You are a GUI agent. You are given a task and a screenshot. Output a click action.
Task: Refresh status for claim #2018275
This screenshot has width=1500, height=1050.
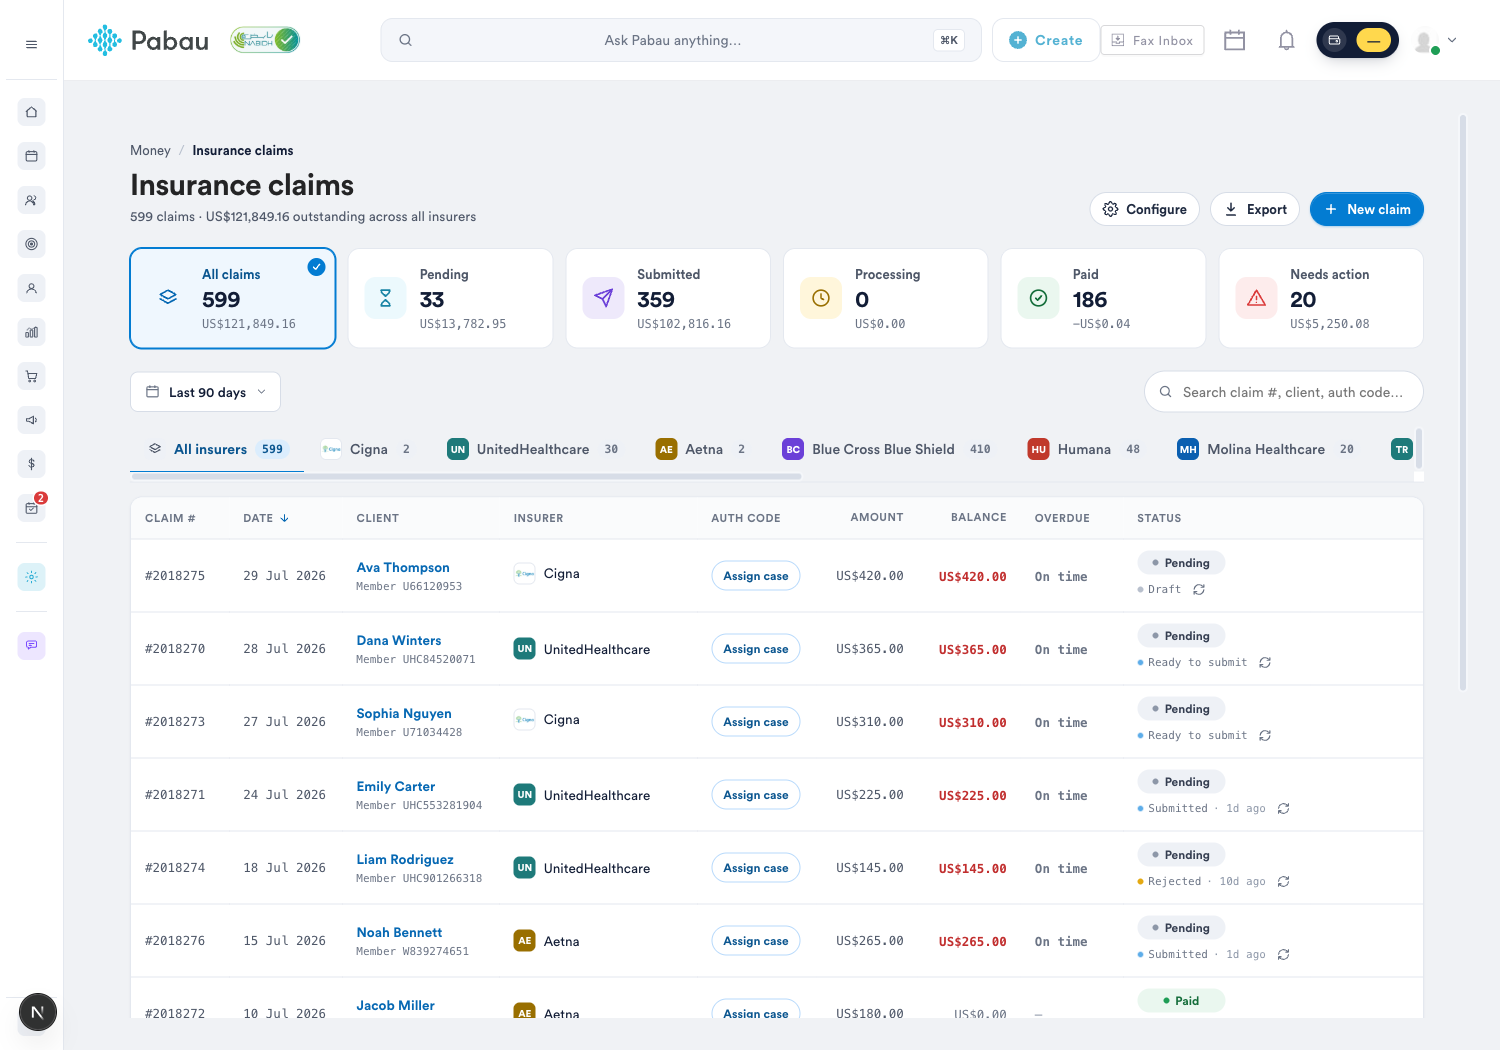pyautogui.click(x=1199, y=590)
